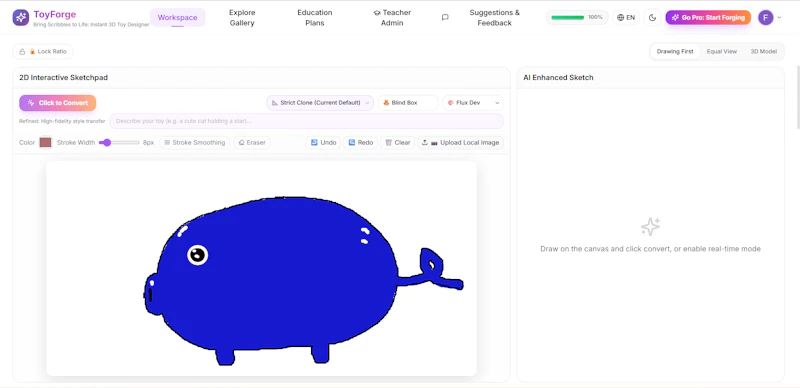Open Teacher Admin section
The width and height of the screenshot is (800, 388).
click(392, 17)
